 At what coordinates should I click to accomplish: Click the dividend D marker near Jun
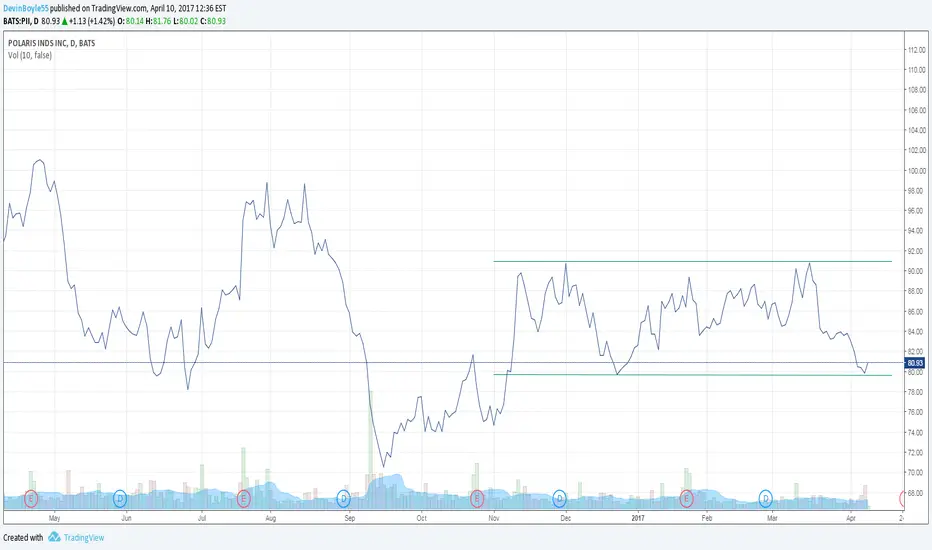(120, 498)
